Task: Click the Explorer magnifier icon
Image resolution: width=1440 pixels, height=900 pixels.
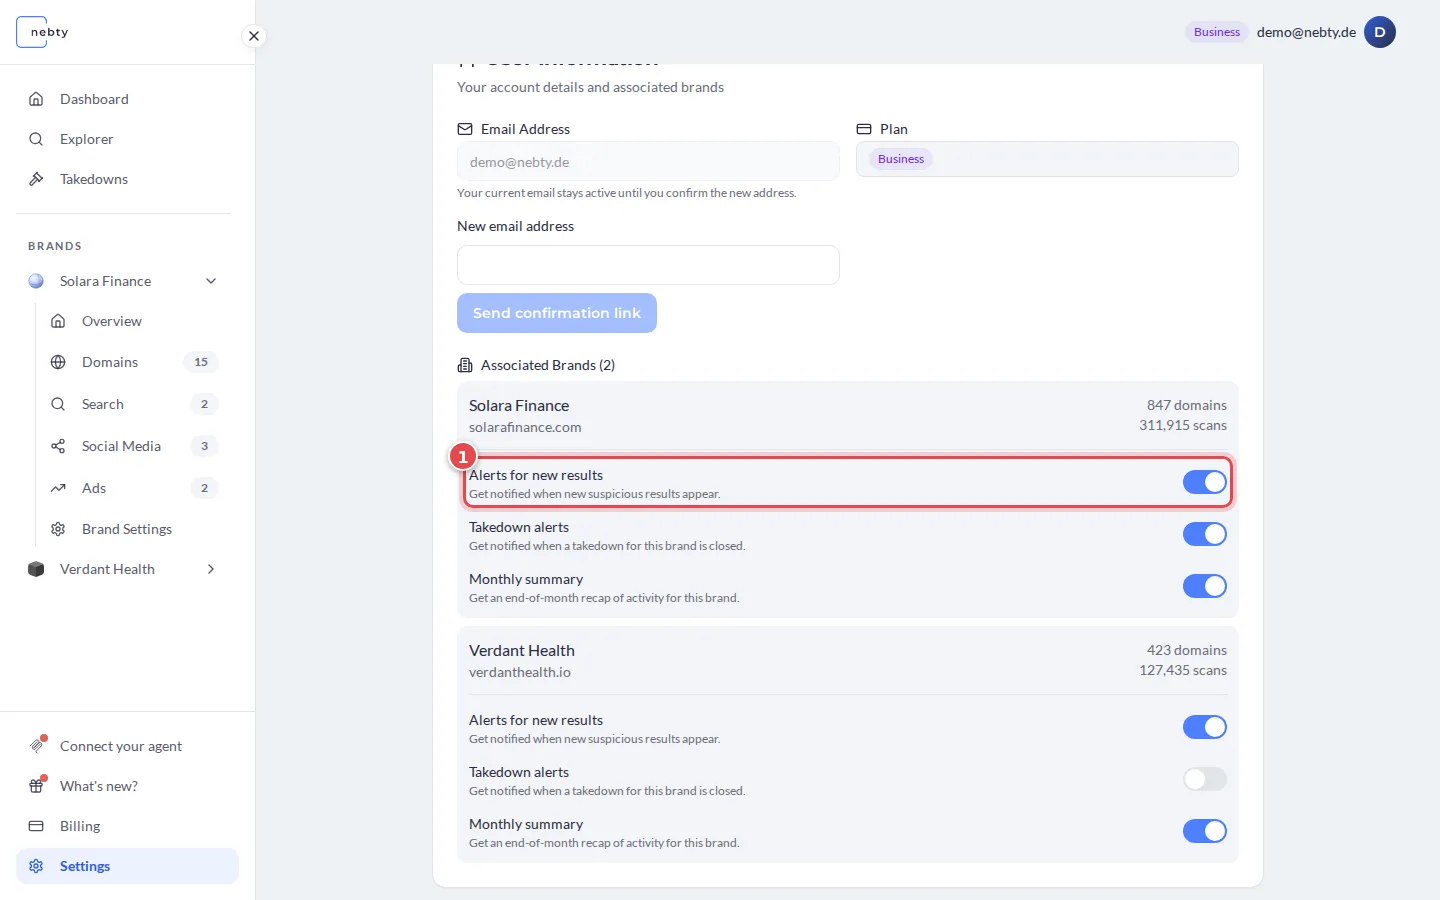Action: click(36, 139)
